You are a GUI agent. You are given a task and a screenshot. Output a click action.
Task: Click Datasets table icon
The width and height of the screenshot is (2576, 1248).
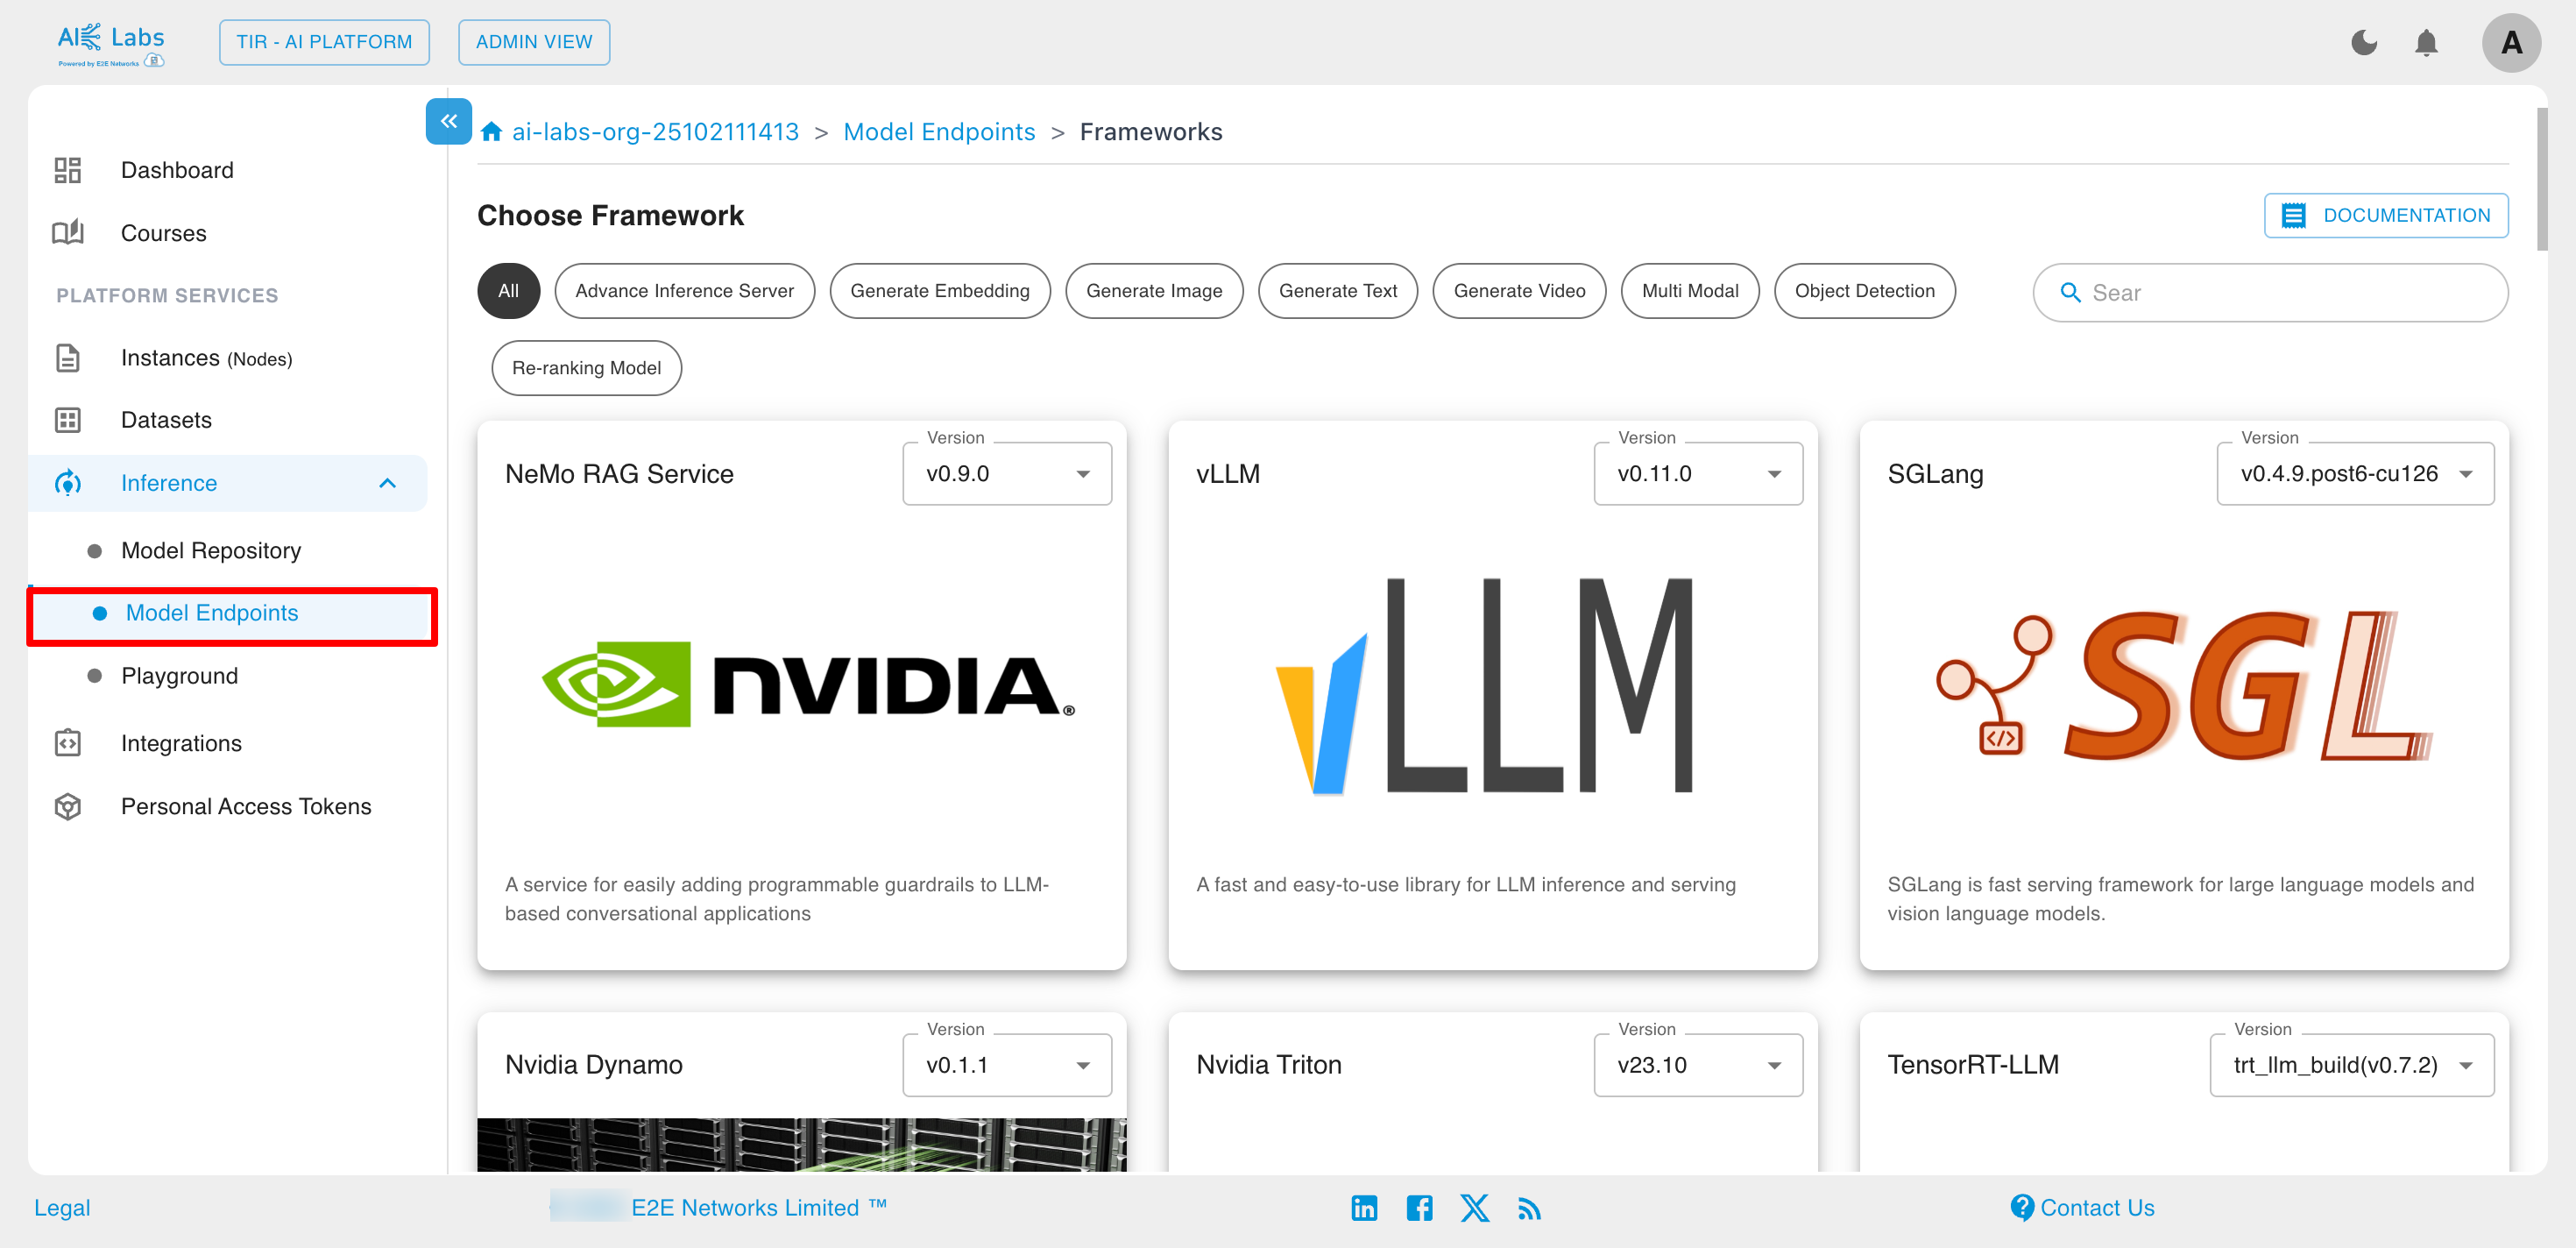pyautogui.click(x=67, y=420)
